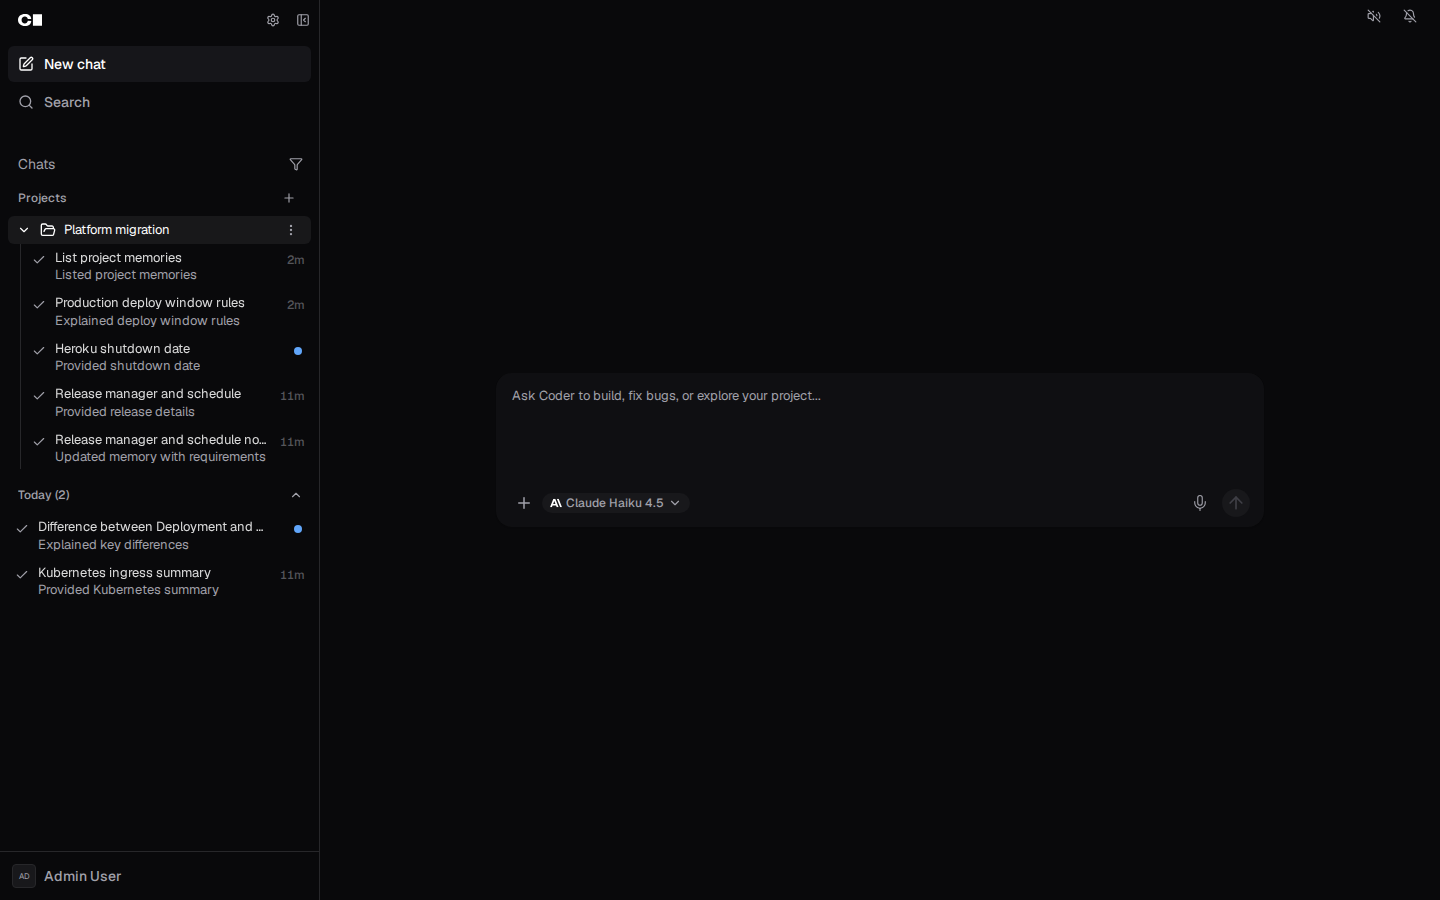The width and height of the screenshot is (1440, 900).
Task: Collapse the today (2) section
Action: point(296,495)
